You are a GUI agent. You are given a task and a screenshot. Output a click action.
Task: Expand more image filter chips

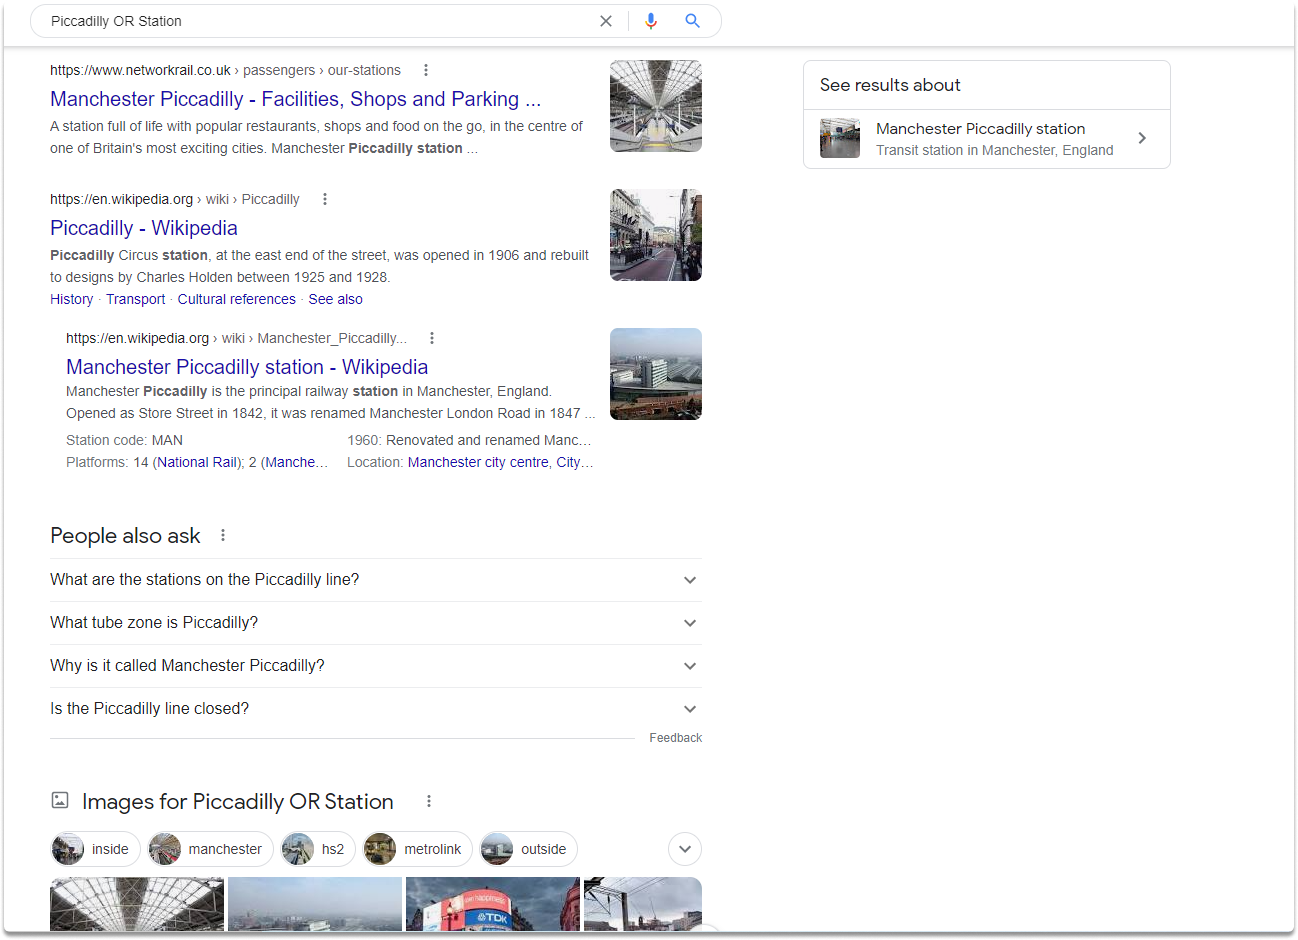coord(685,849)
